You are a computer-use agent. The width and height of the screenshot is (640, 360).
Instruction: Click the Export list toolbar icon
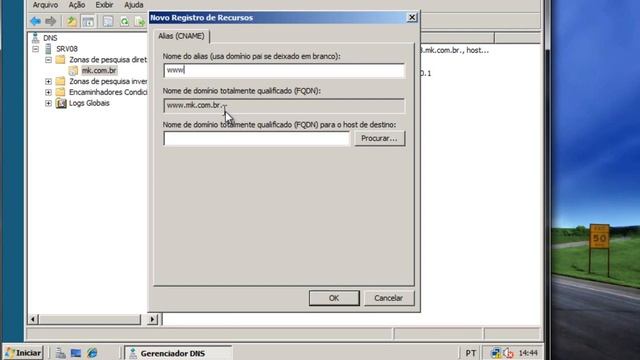(x=140, y=21)
